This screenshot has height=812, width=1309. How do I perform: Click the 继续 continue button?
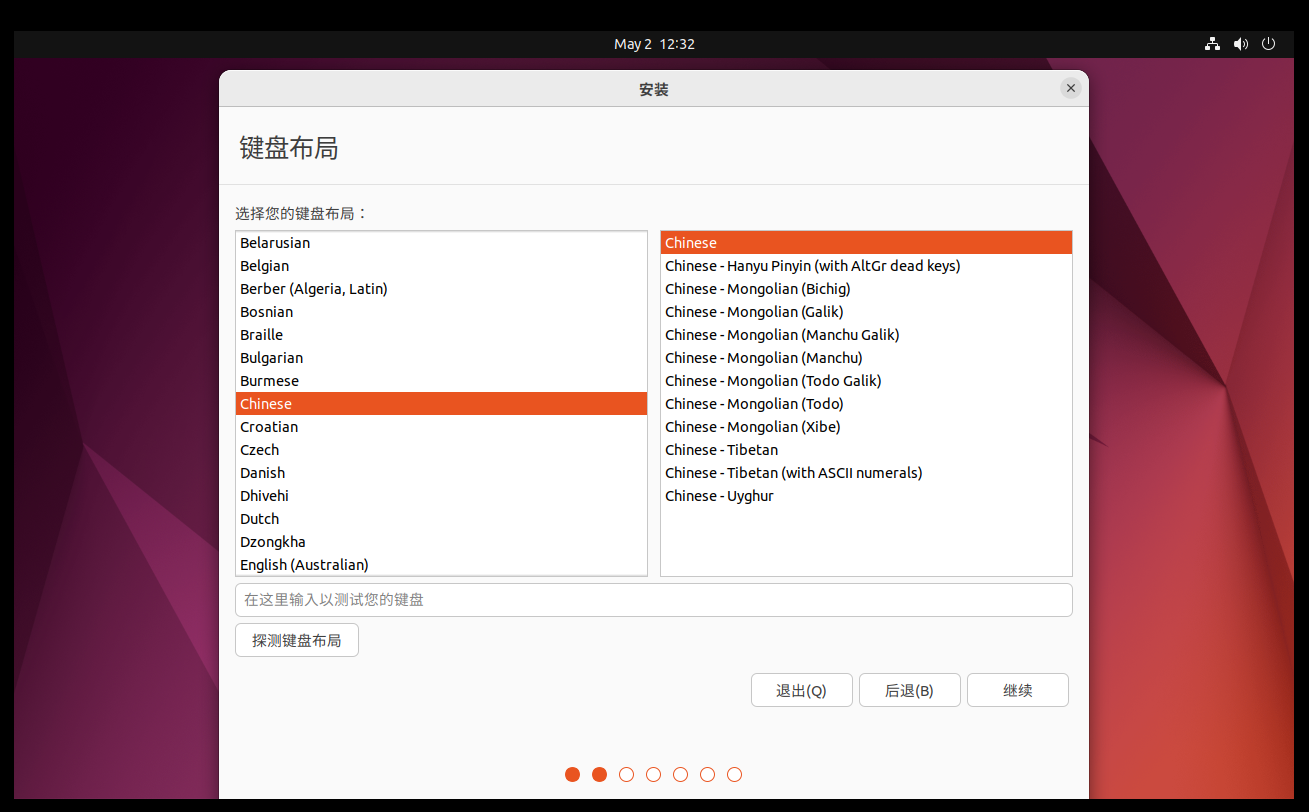[x=1018, y=690]
